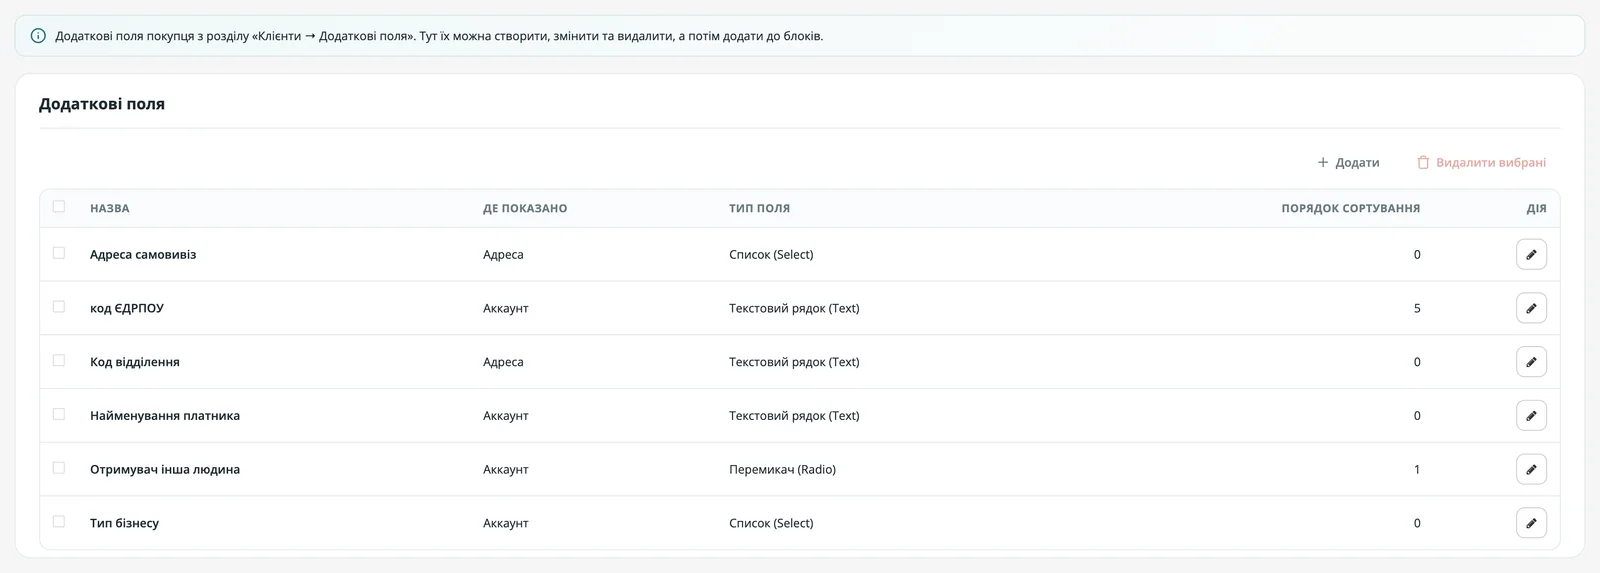
Task: Click Список (Select) in Адреса самовивіз row
Action: 771,255
